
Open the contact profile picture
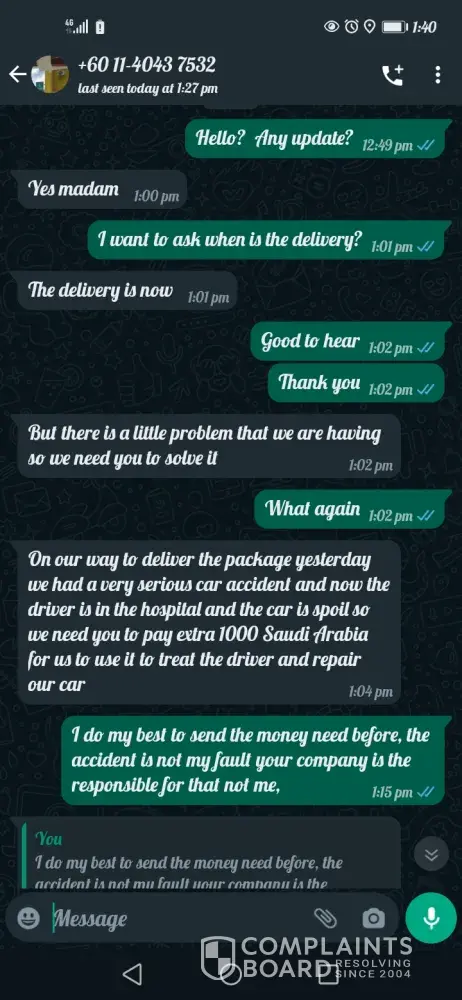[50, 75]
